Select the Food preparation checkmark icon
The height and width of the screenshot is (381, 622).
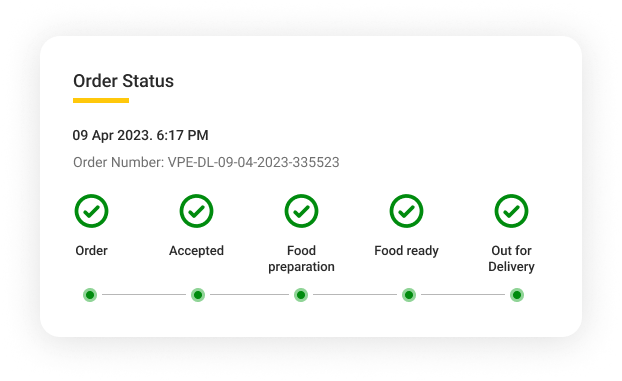point(301,211)
